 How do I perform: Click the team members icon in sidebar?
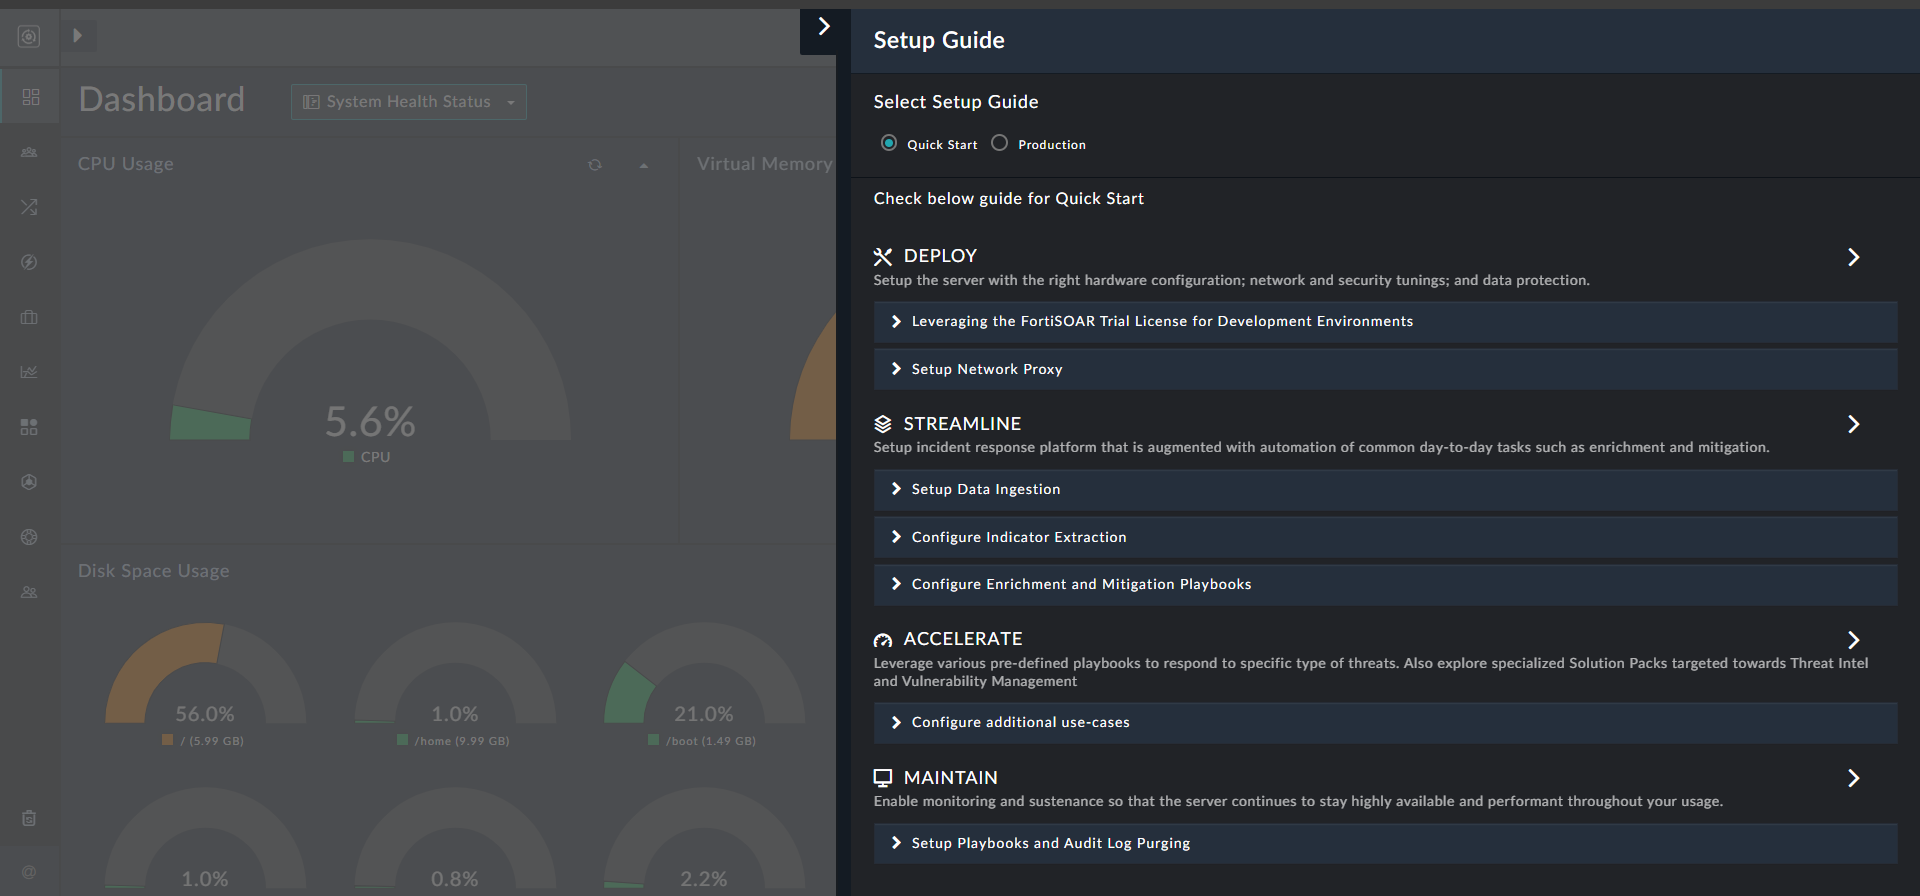[x=29, y=592]
